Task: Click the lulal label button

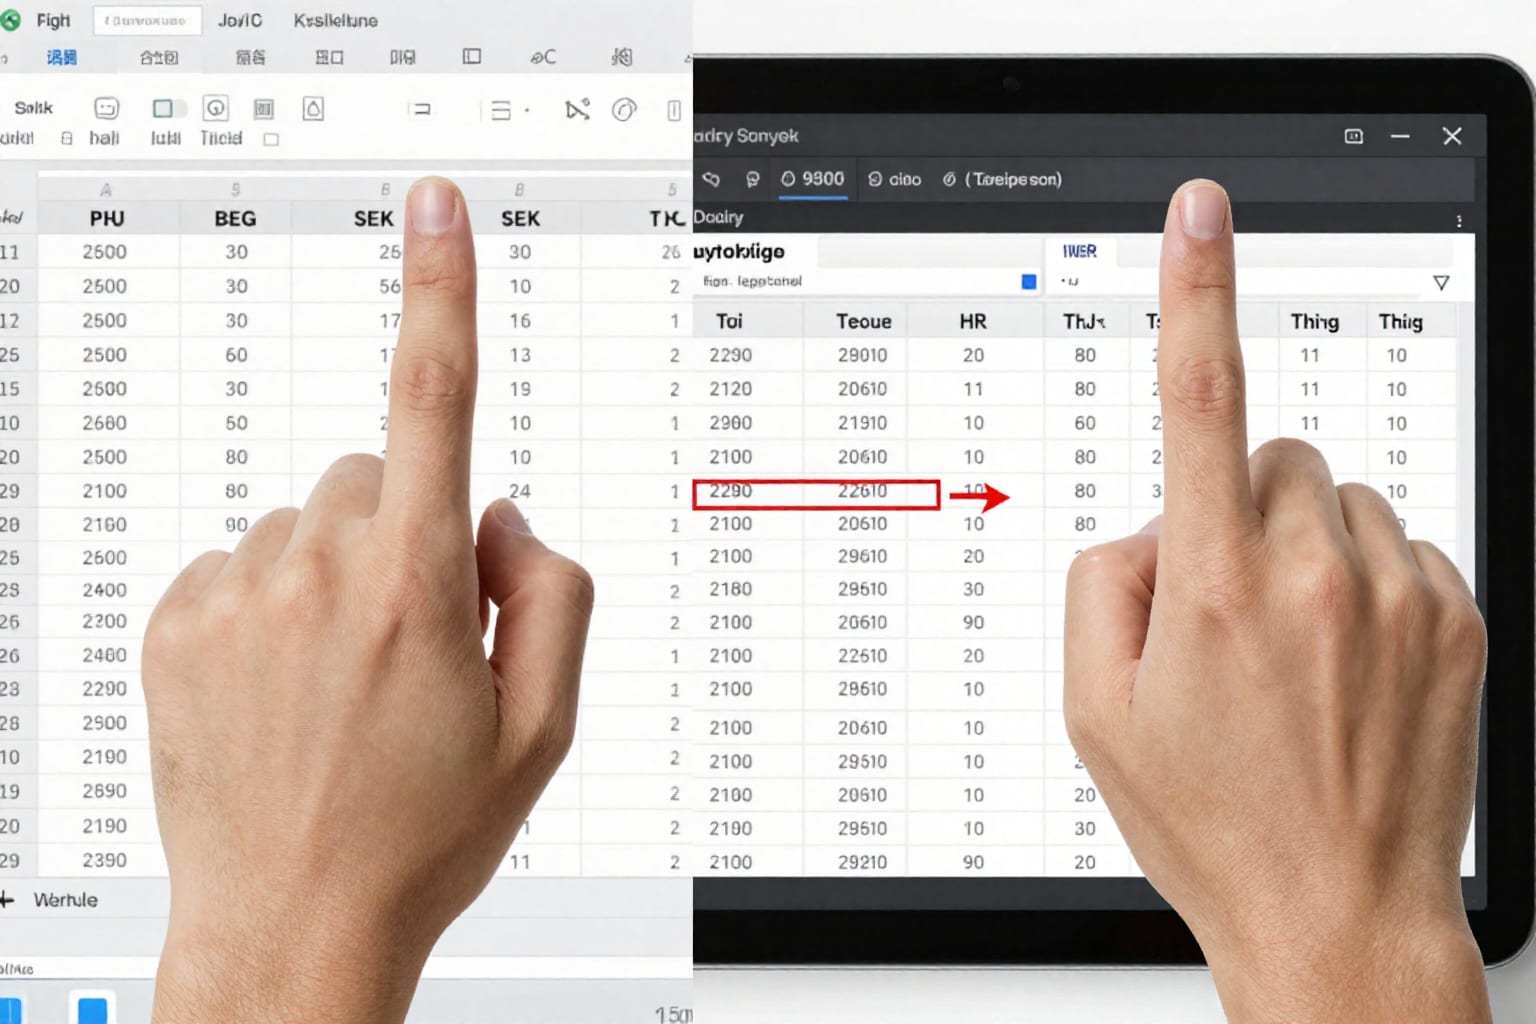Action: (x=166, y=138)
